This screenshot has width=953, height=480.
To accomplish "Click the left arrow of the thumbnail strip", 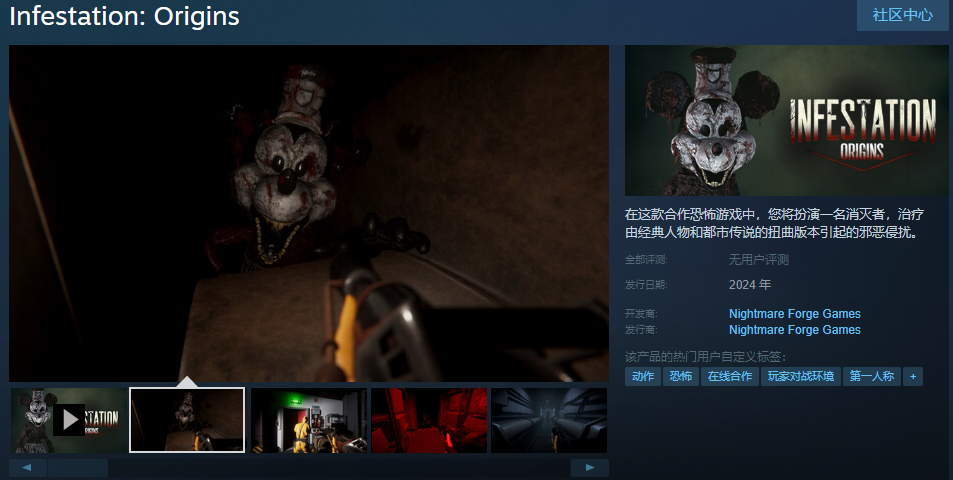I will [27, 468].
